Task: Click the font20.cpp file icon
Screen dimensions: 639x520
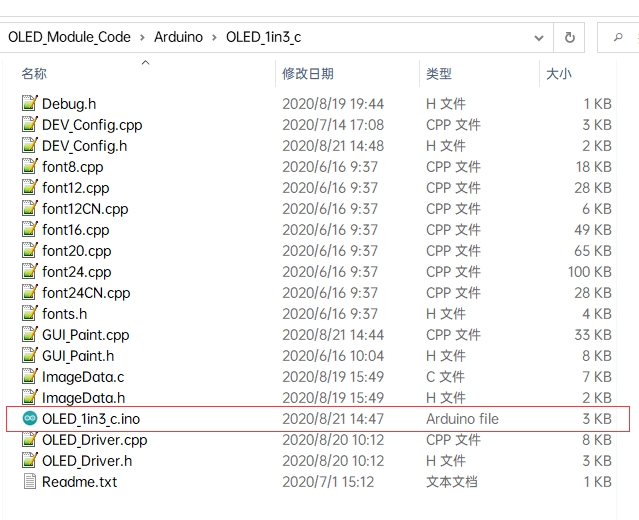Action: 30,251
